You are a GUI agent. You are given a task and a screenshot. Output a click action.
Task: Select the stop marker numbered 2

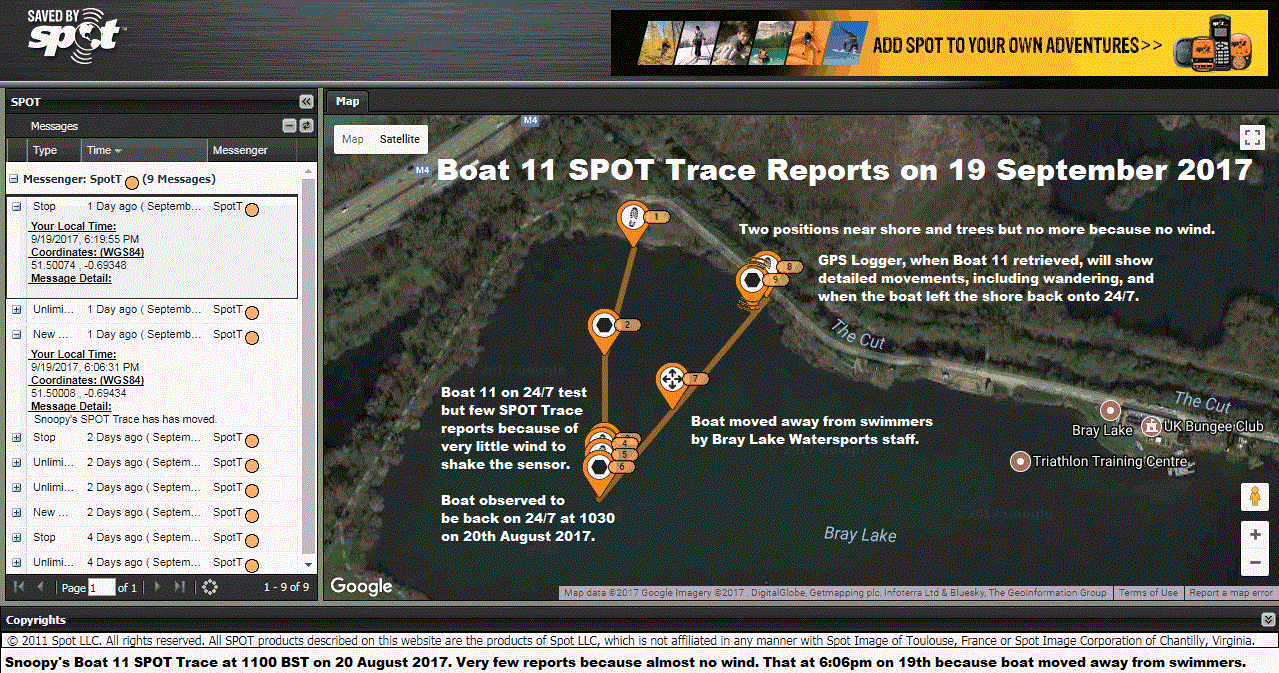(603, 326)
